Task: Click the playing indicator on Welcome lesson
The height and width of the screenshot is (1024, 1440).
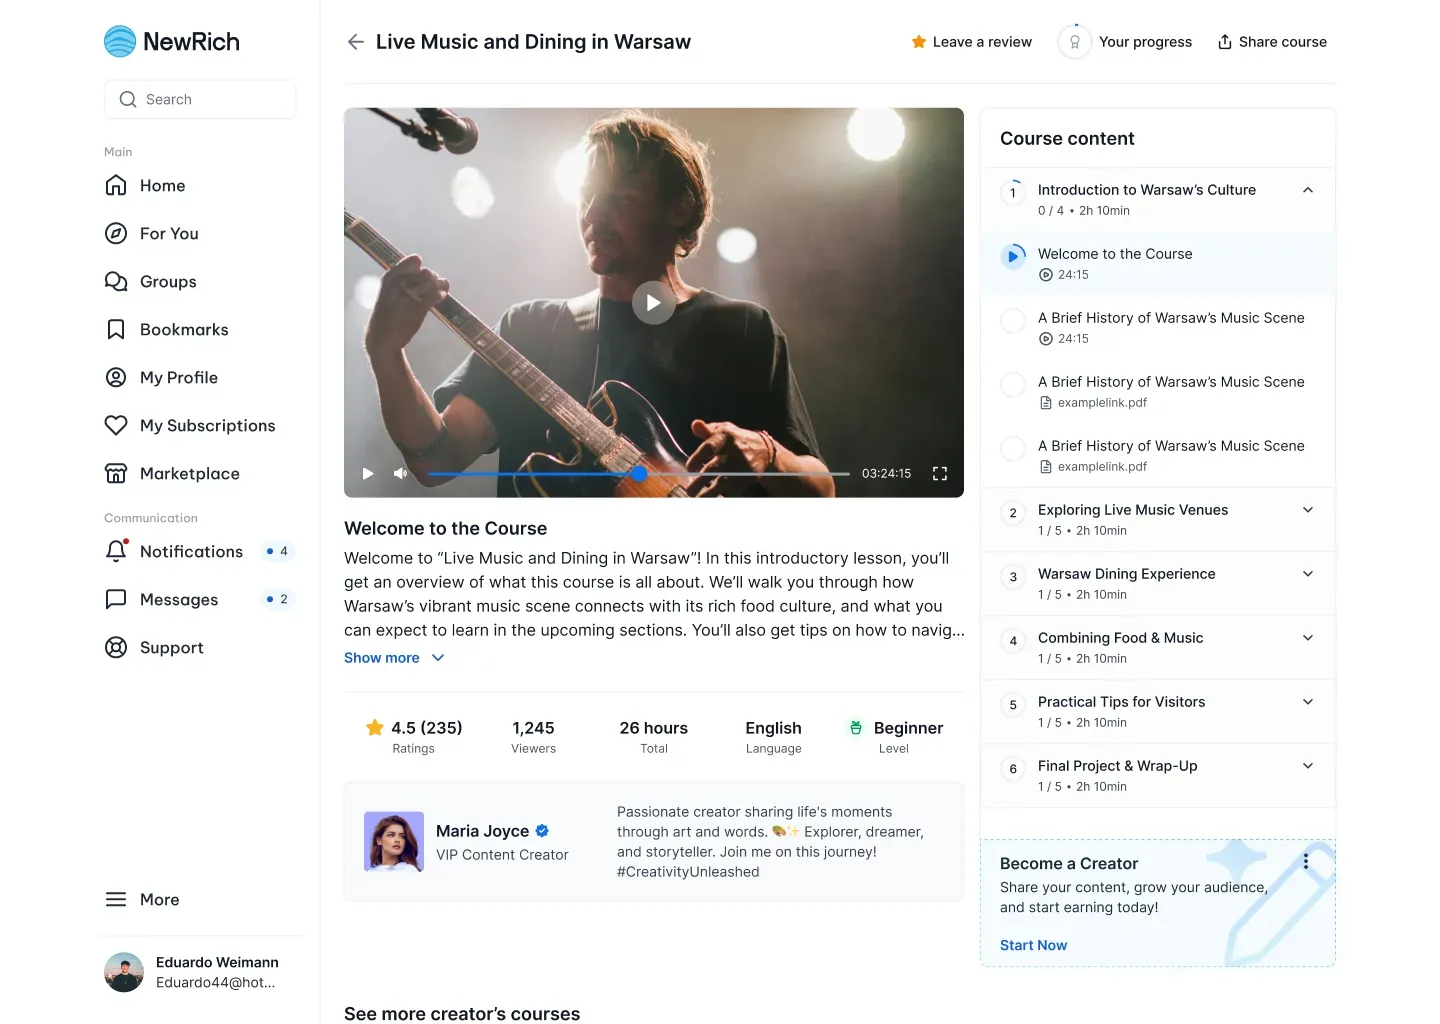Action: pos(1013,256)
